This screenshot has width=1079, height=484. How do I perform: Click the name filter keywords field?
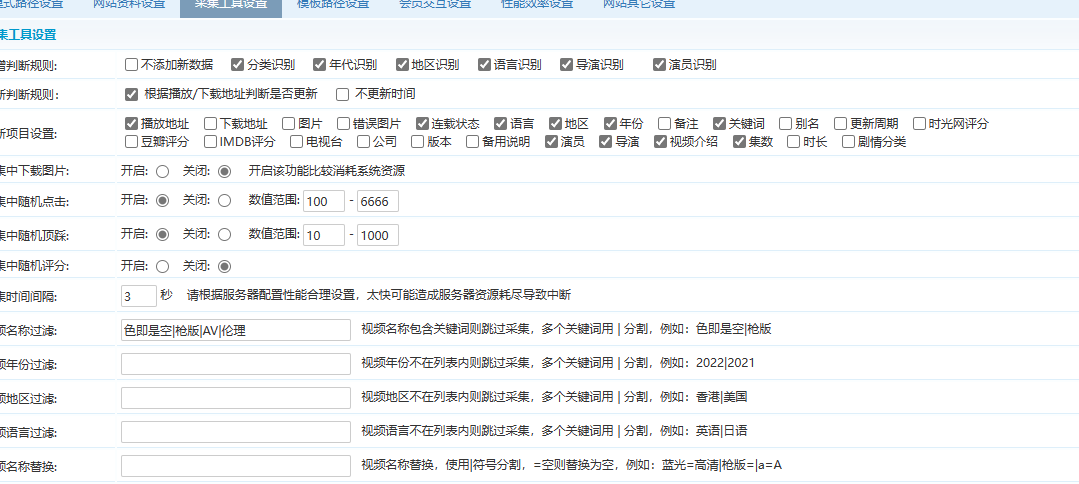coord(235,331)
